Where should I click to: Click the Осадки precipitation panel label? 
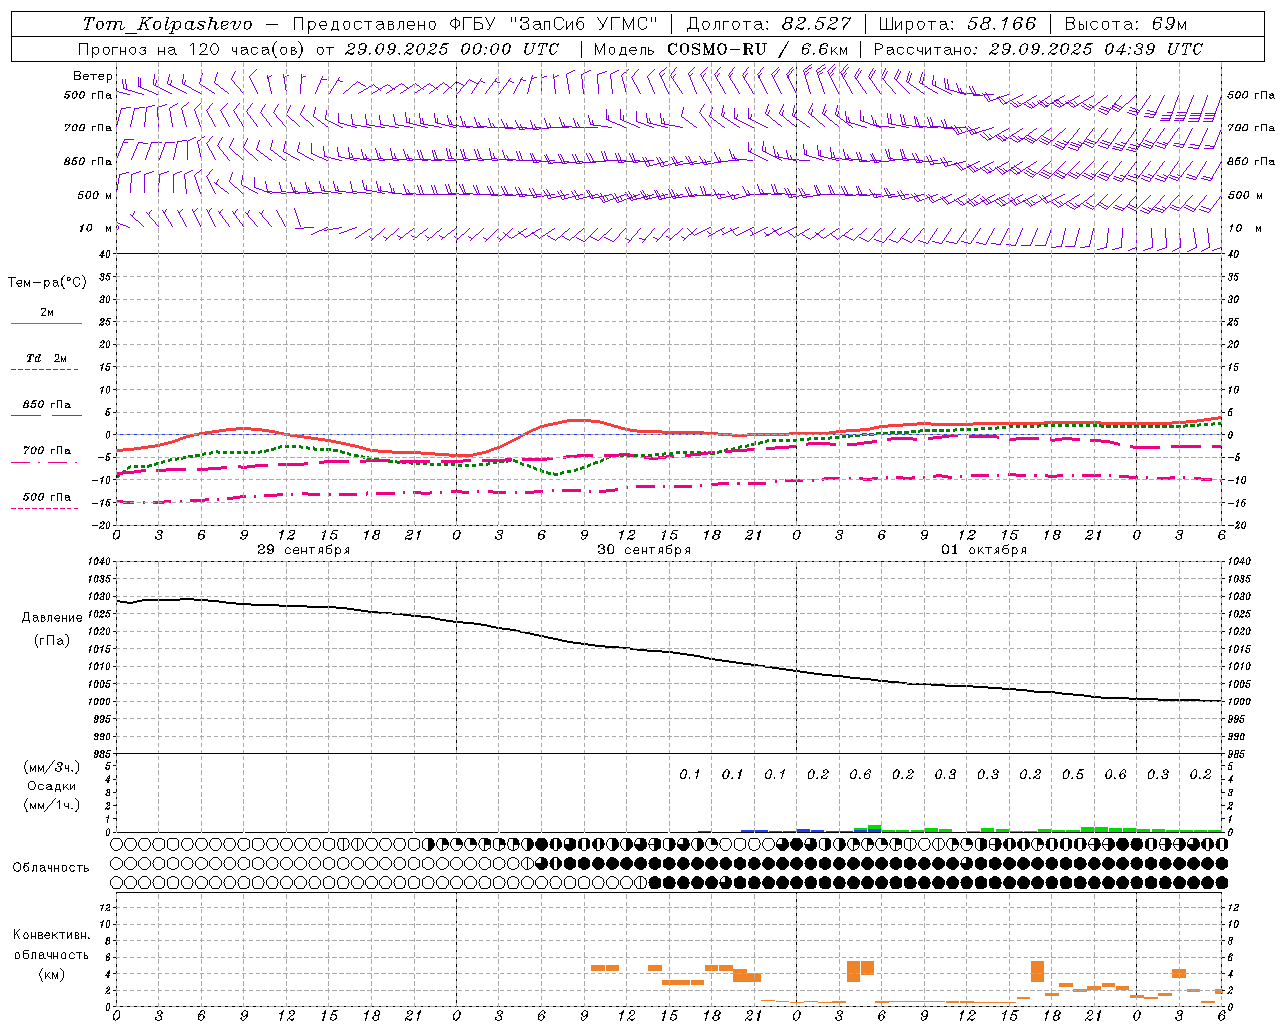(51, 786)
